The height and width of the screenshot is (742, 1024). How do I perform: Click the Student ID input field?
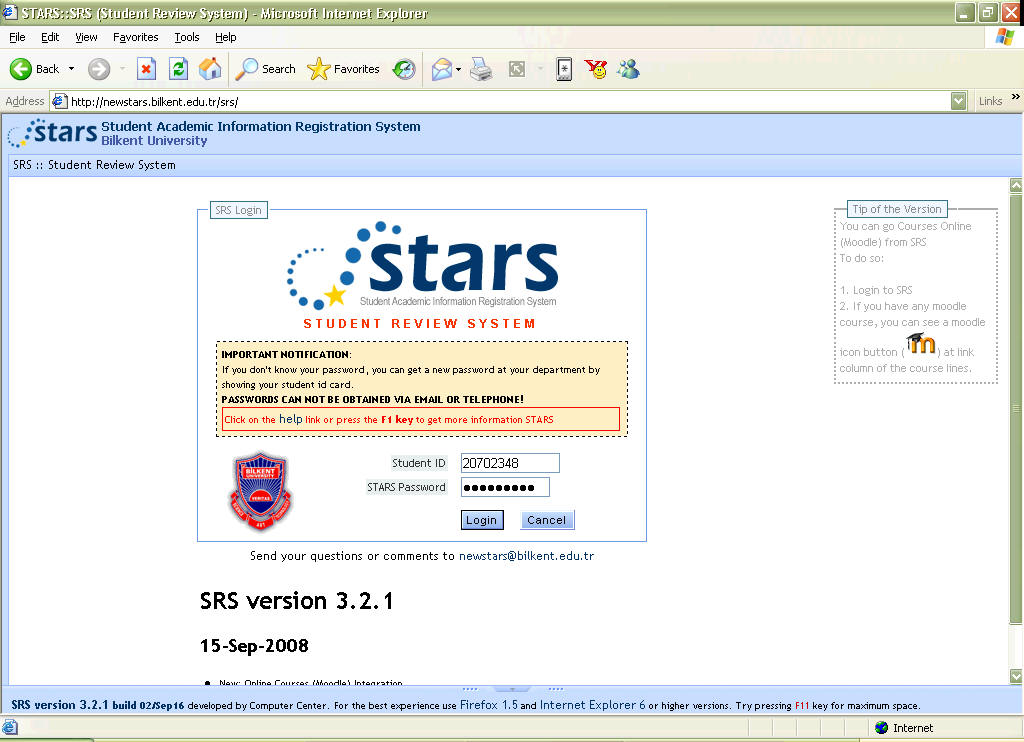pyautogui.click(x=510, y=463)
